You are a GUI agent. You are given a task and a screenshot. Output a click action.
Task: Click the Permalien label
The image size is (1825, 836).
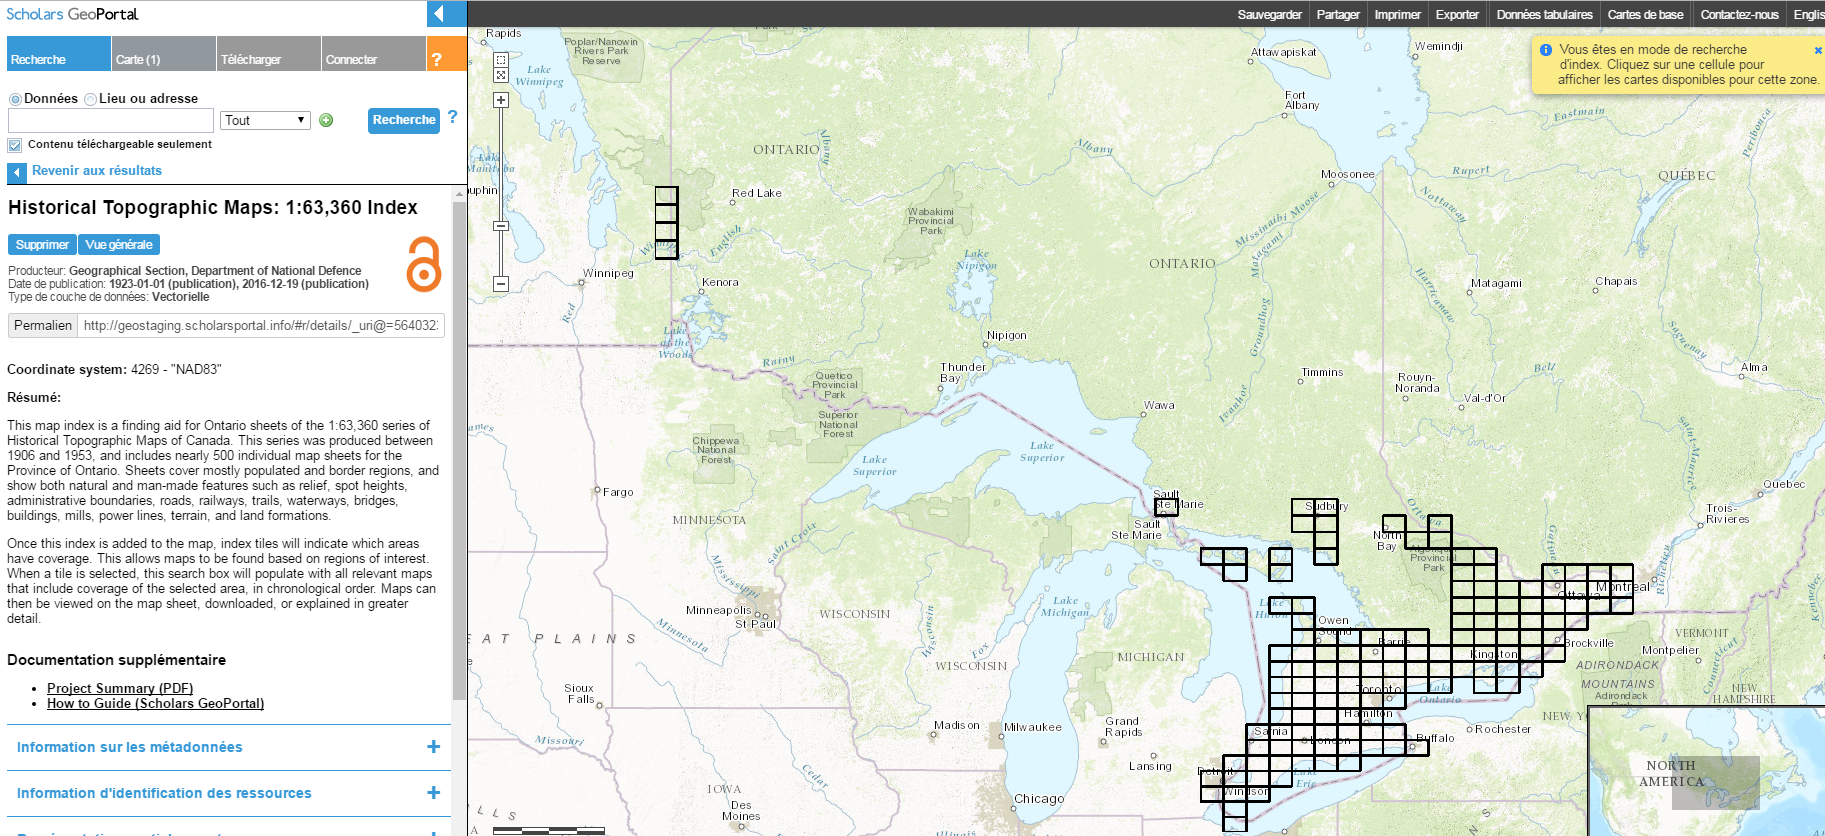tap(43, 326)
